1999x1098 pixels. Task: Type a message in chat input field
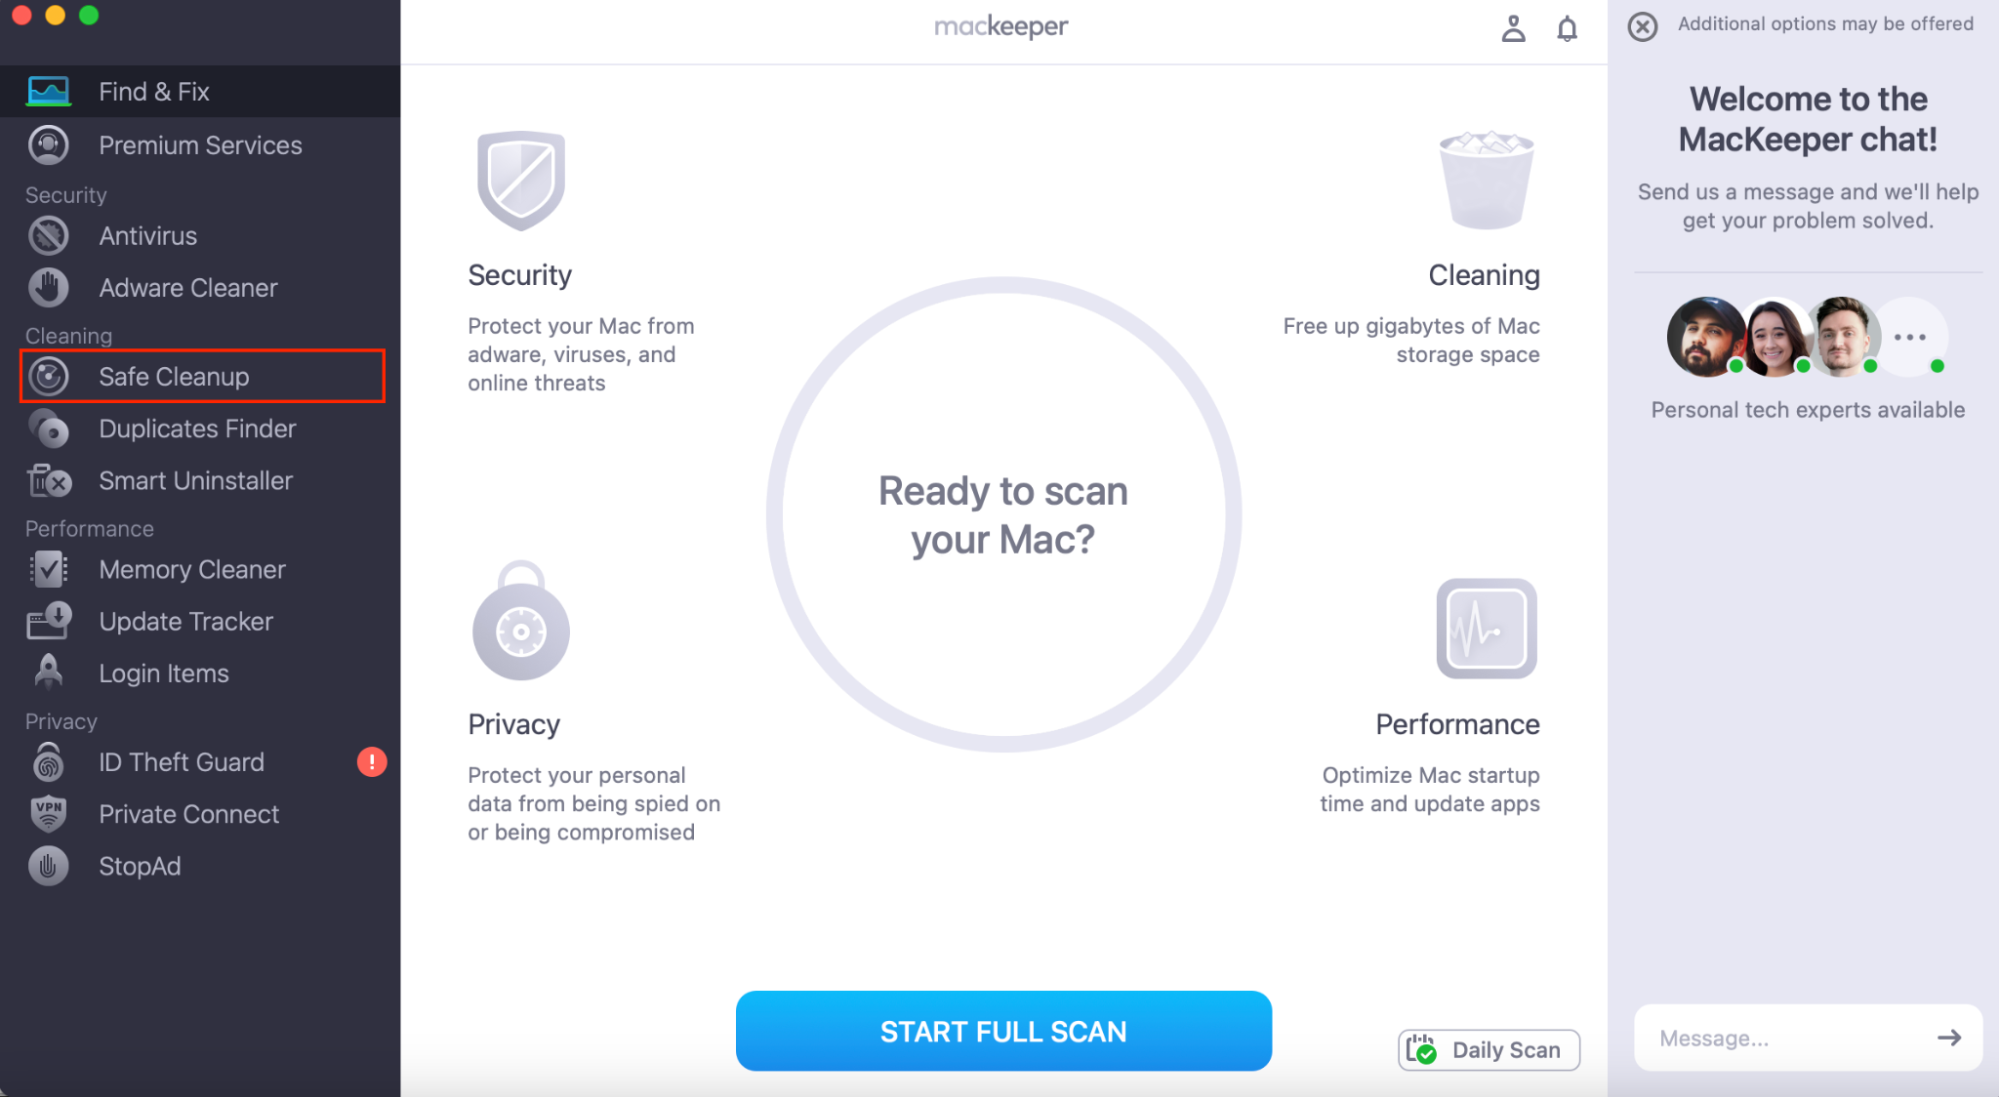(x=1784, y=1040)
